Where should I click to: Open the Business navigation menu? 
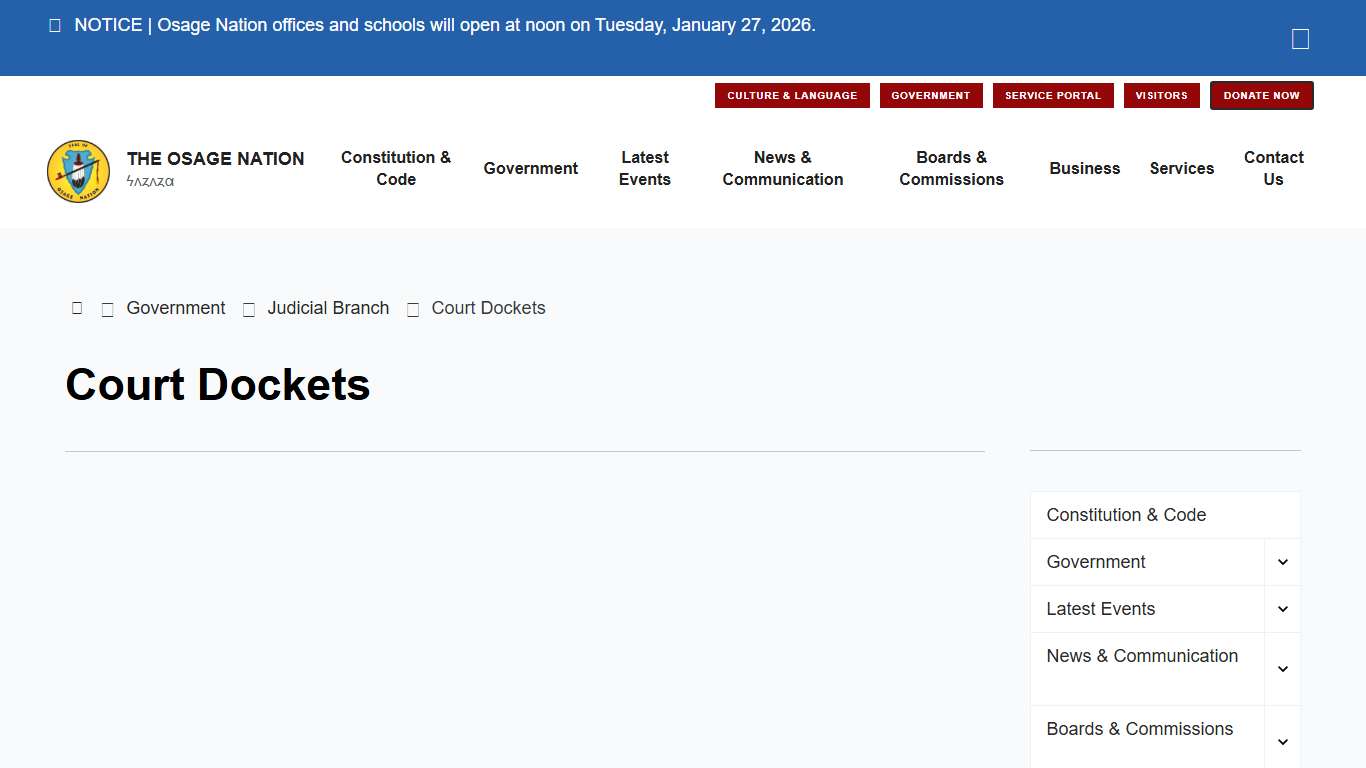tap(1084, 168)
